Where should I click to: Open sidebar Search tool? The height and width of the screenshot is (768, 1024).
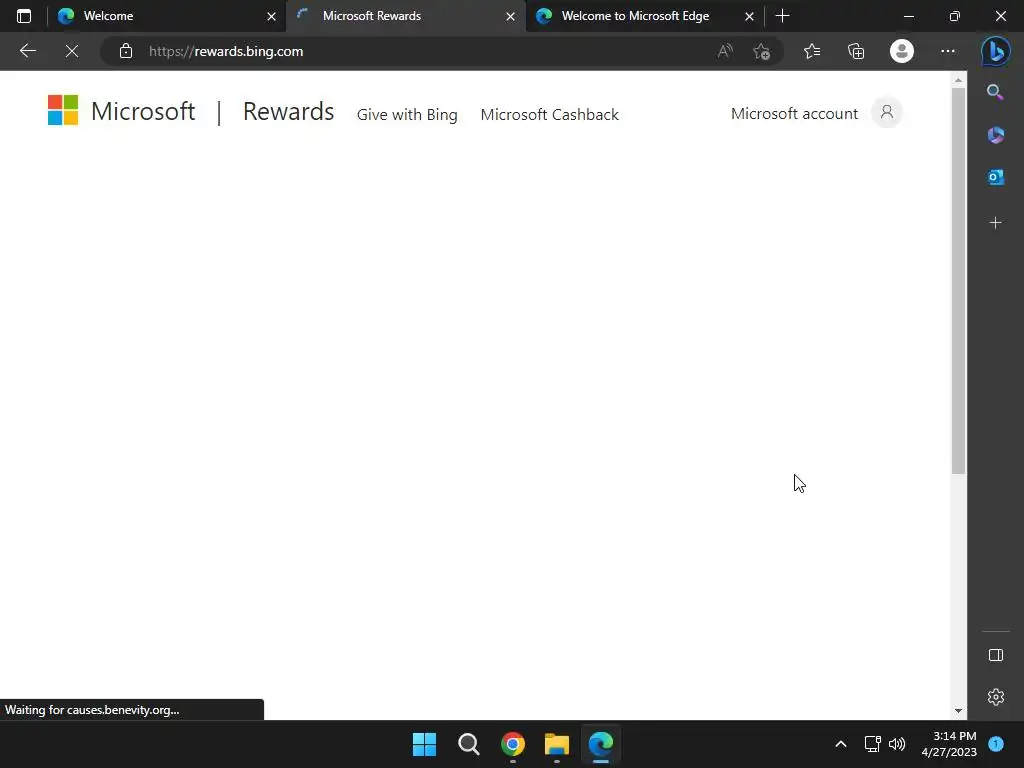pyautogui.click(x=995, y=92)
